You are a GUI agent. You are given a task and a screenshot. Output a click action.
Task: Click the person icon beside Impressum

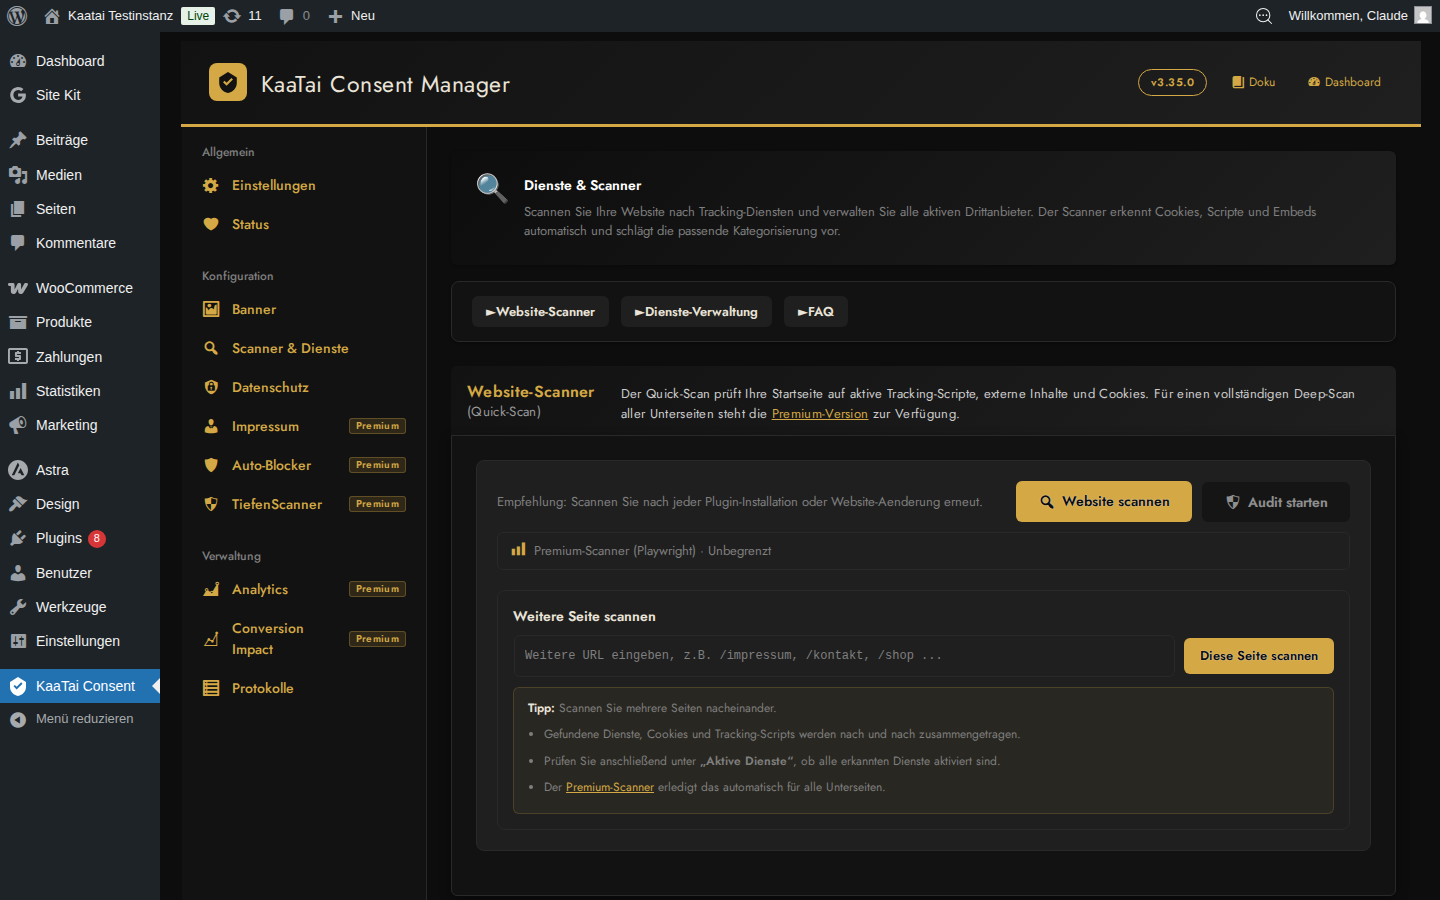(211, 427)
